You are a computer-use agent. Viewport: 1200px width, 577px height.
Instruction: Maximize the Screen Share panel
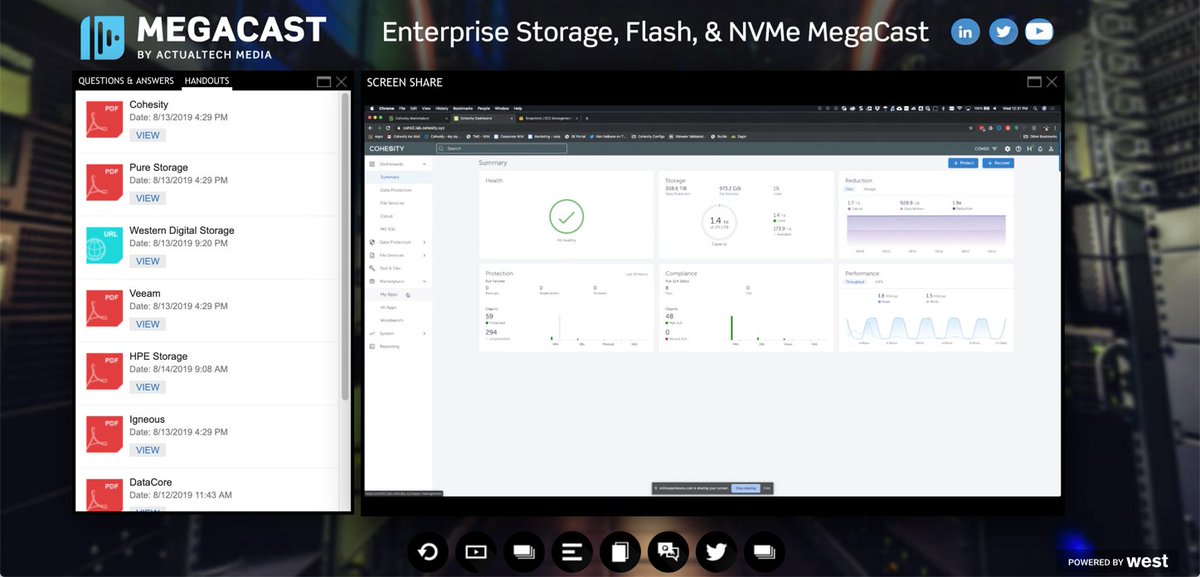click(1034, 82)
